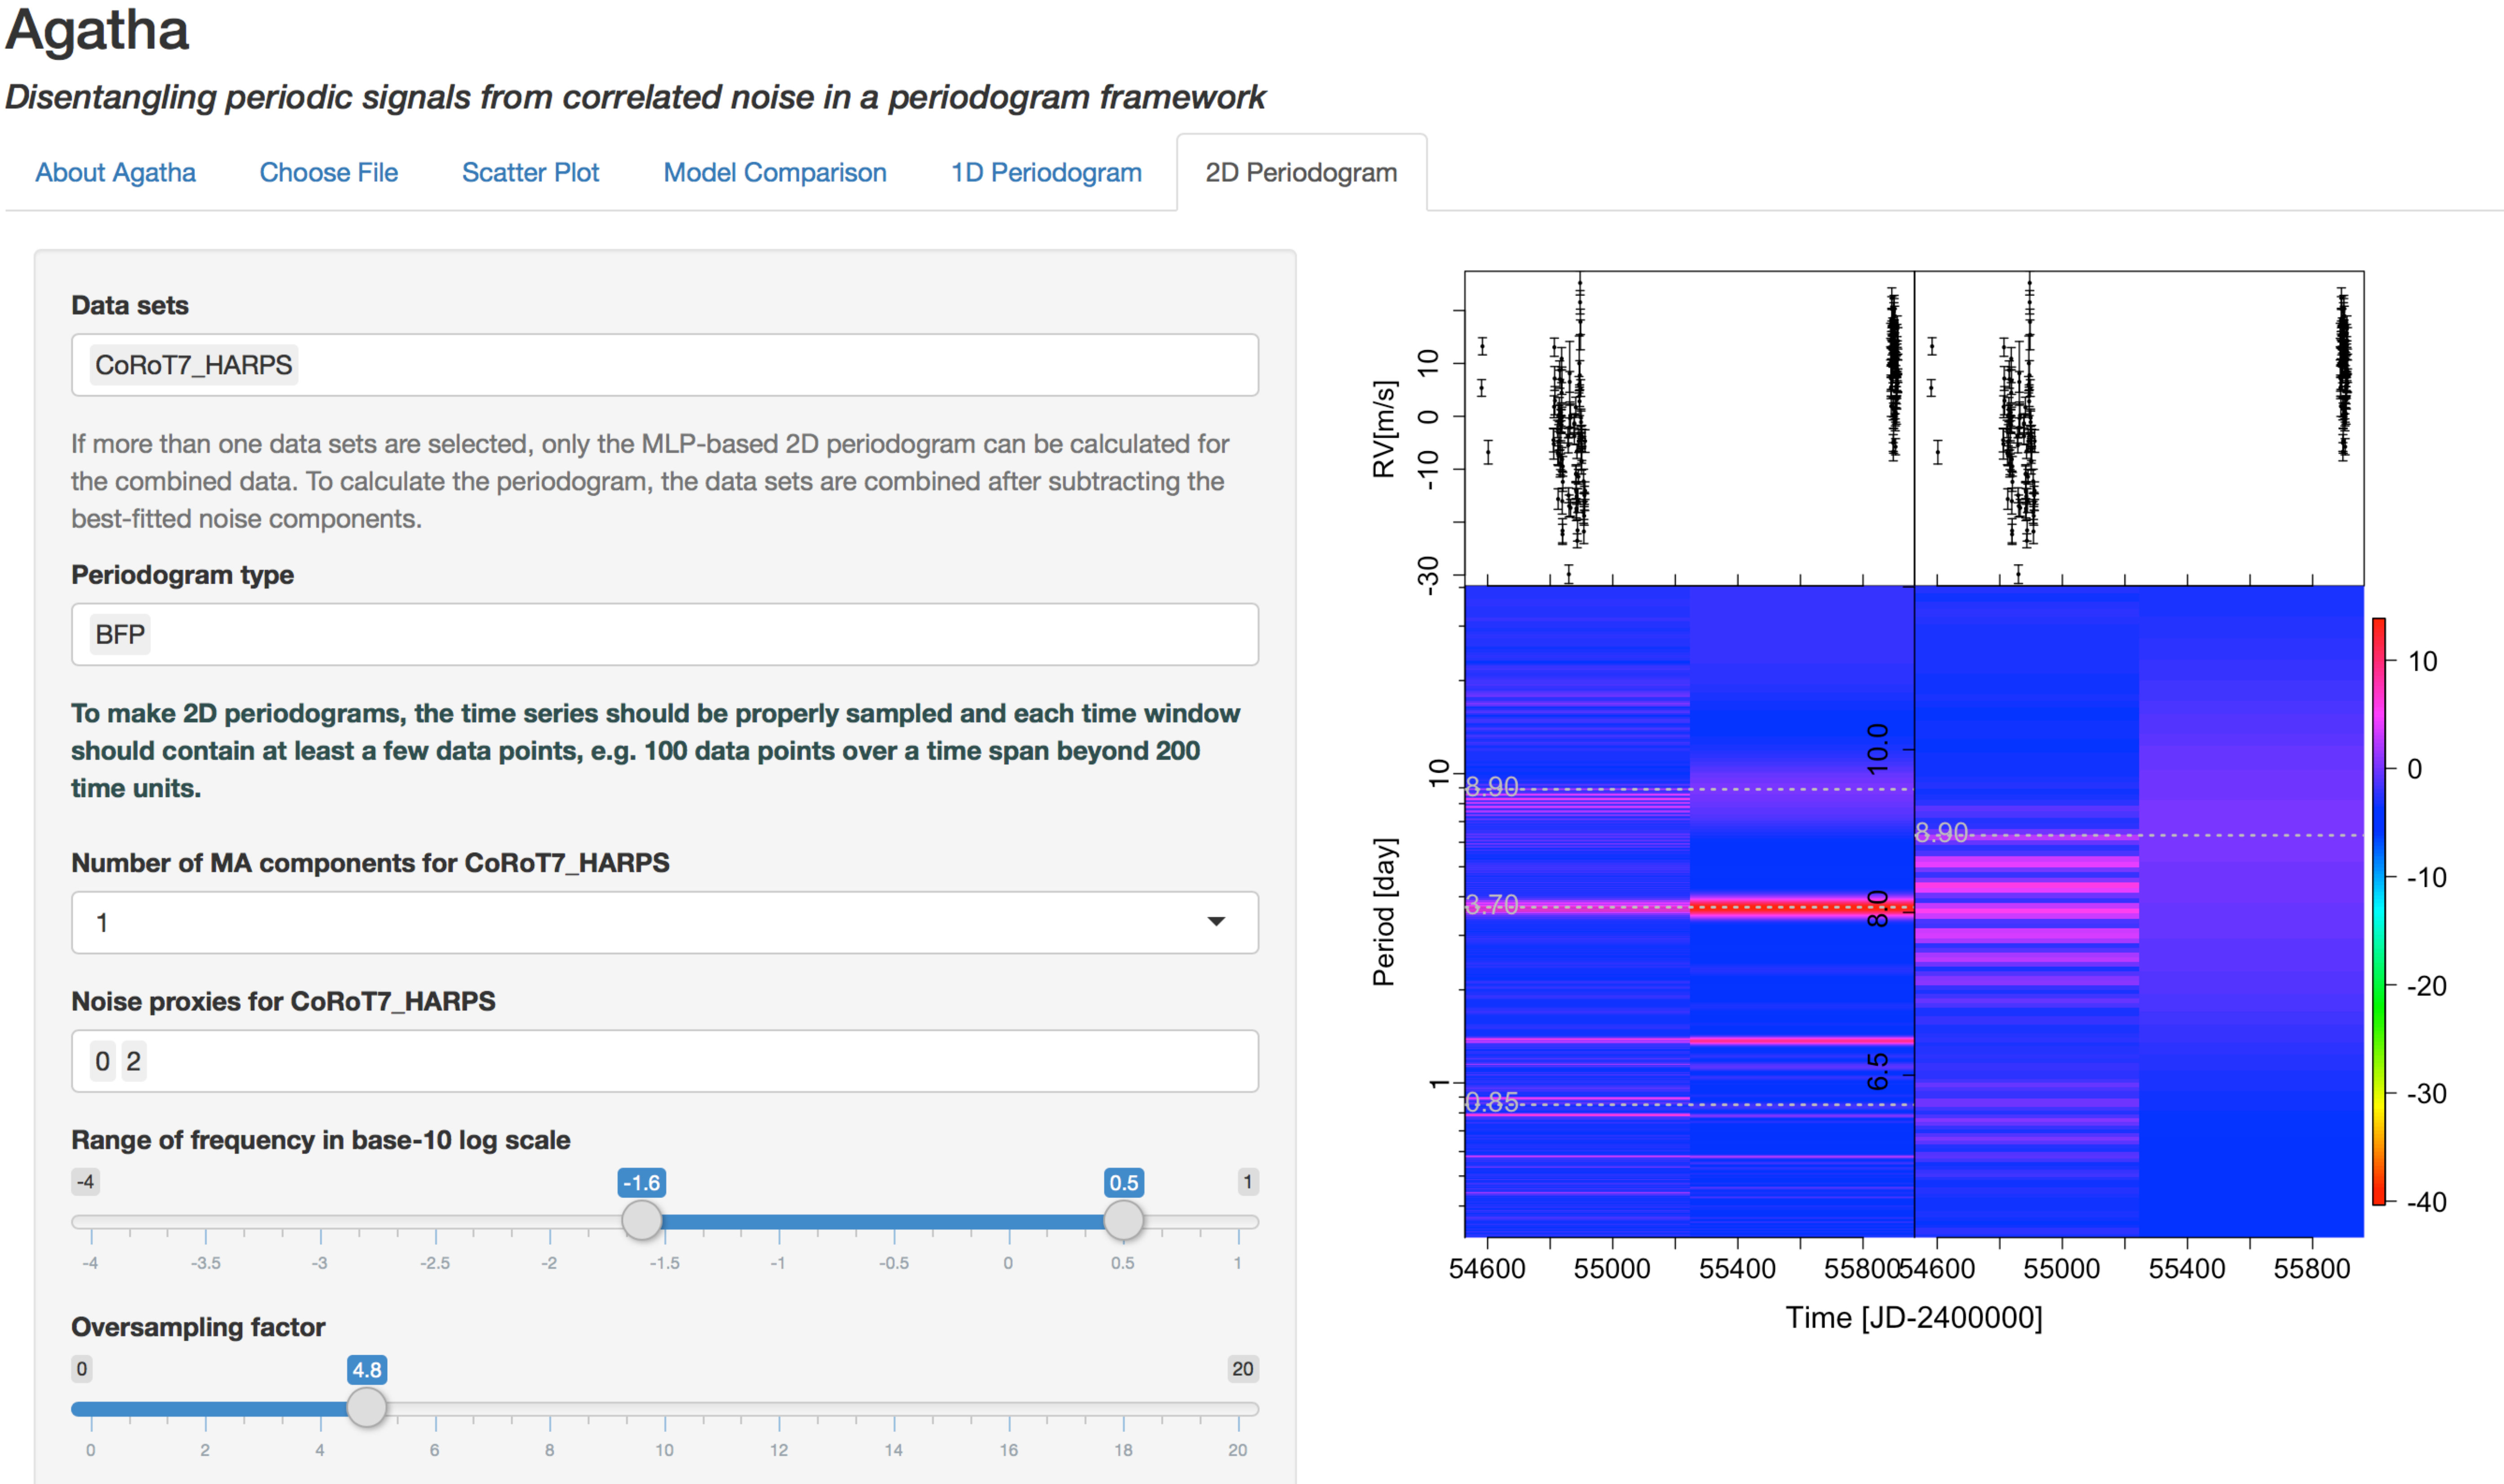
Task: Open the About Agatha tab
Action: pos(115,172)
